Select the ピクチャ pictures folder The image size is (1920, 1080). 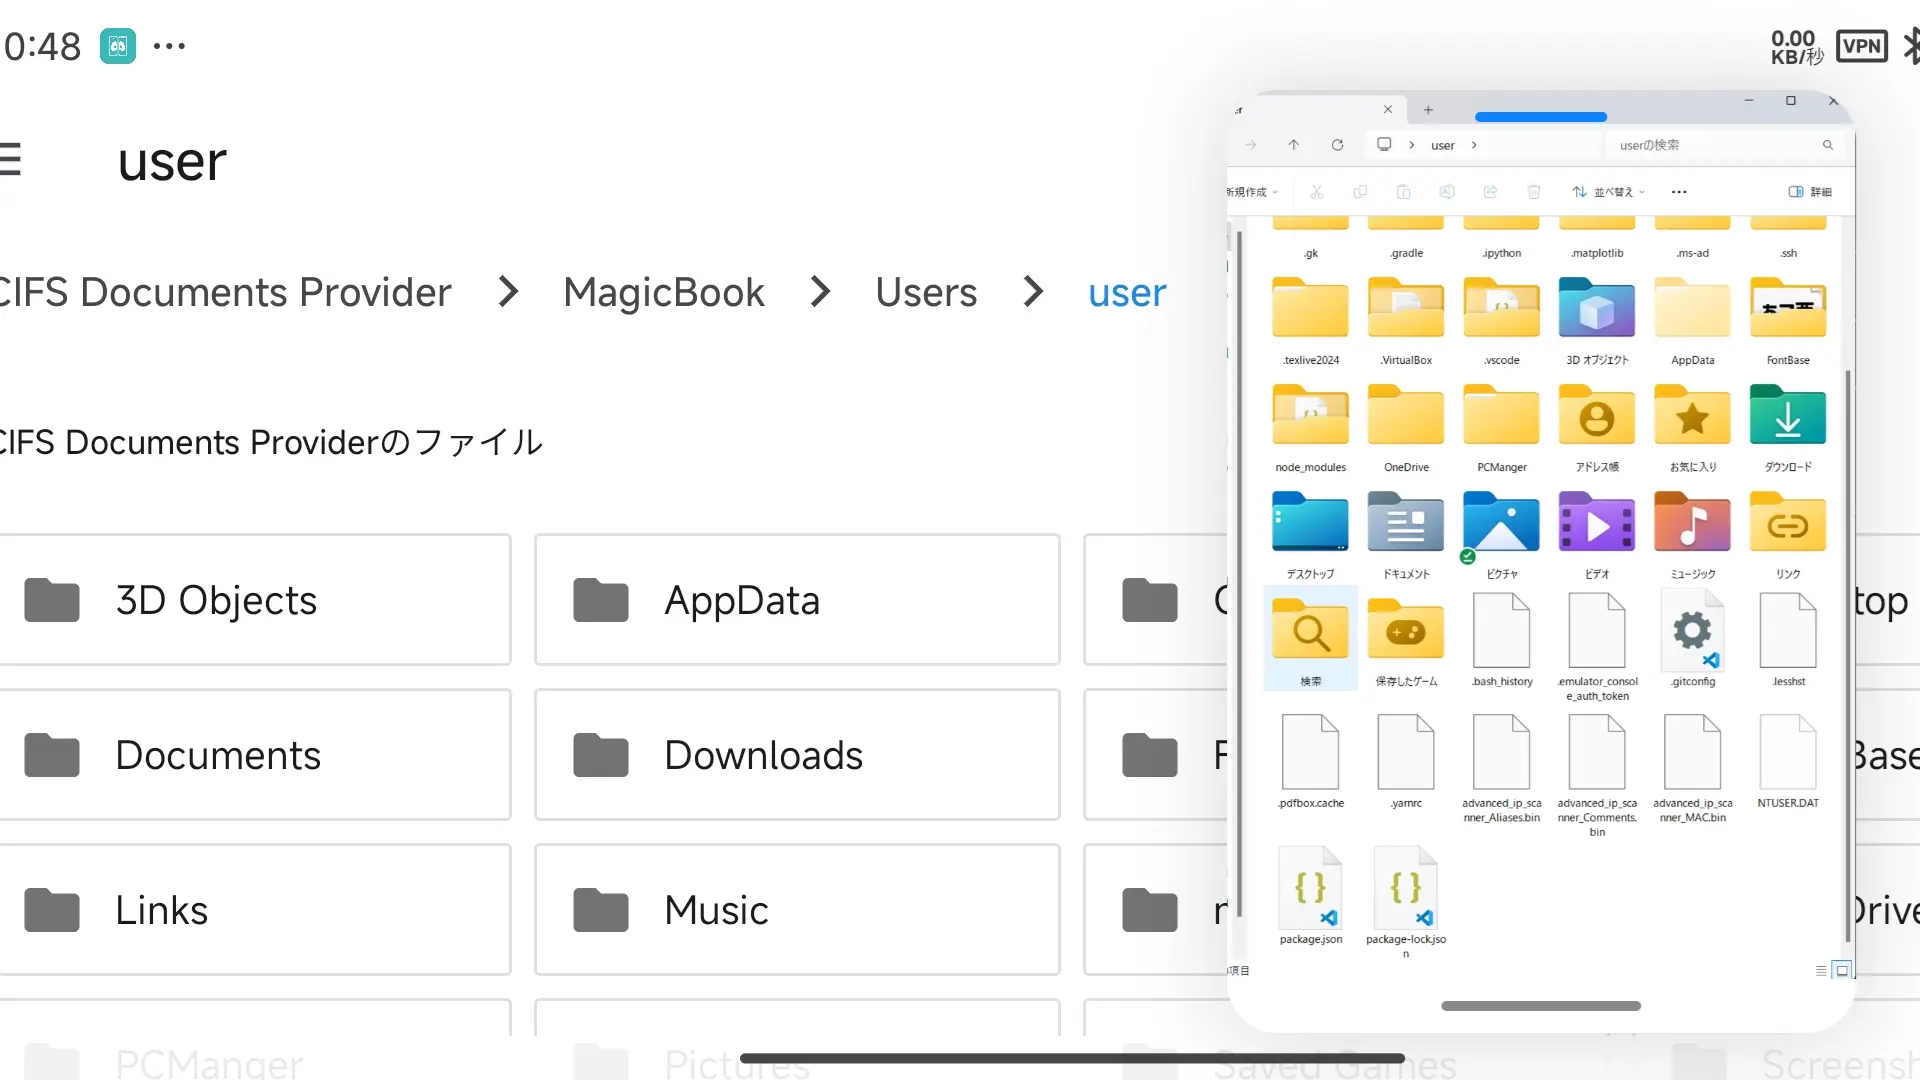tap(1502, 535)
